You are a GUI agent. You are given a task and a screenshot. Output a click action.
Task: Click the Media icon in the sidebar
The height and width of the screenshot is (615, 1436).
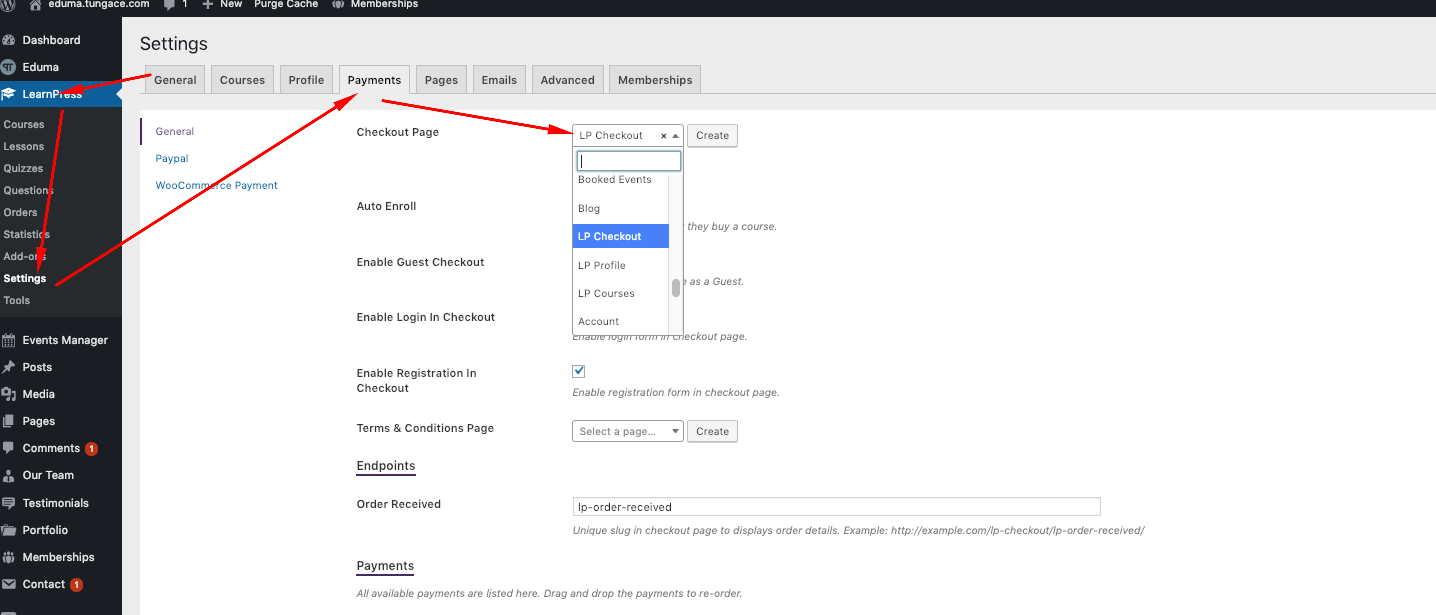(x=9, y=394)
